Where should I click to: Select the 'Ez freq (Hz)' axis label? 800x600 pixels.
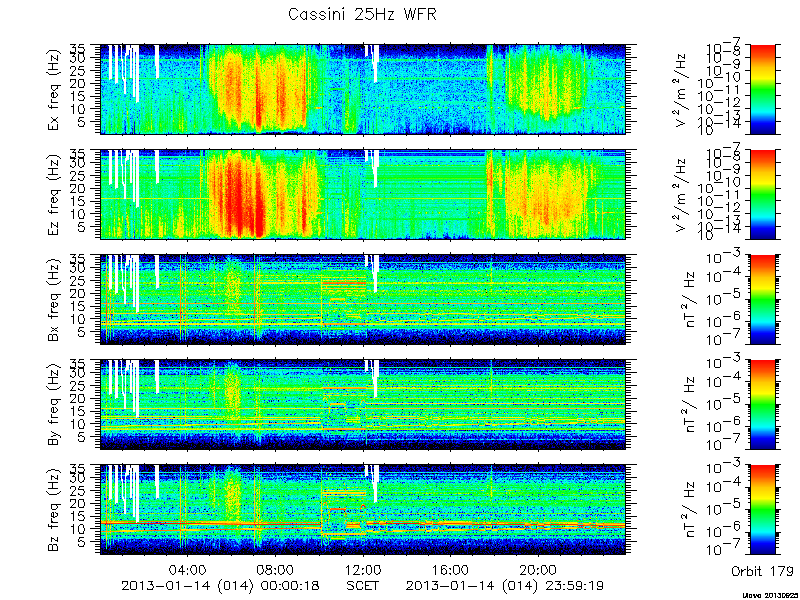pyautogui.click(x=55, y=195)
